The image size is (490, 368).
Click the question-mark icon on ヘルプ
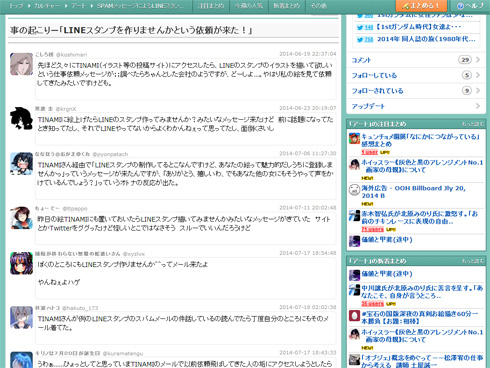pyautogui.click(x=460, y=6)
